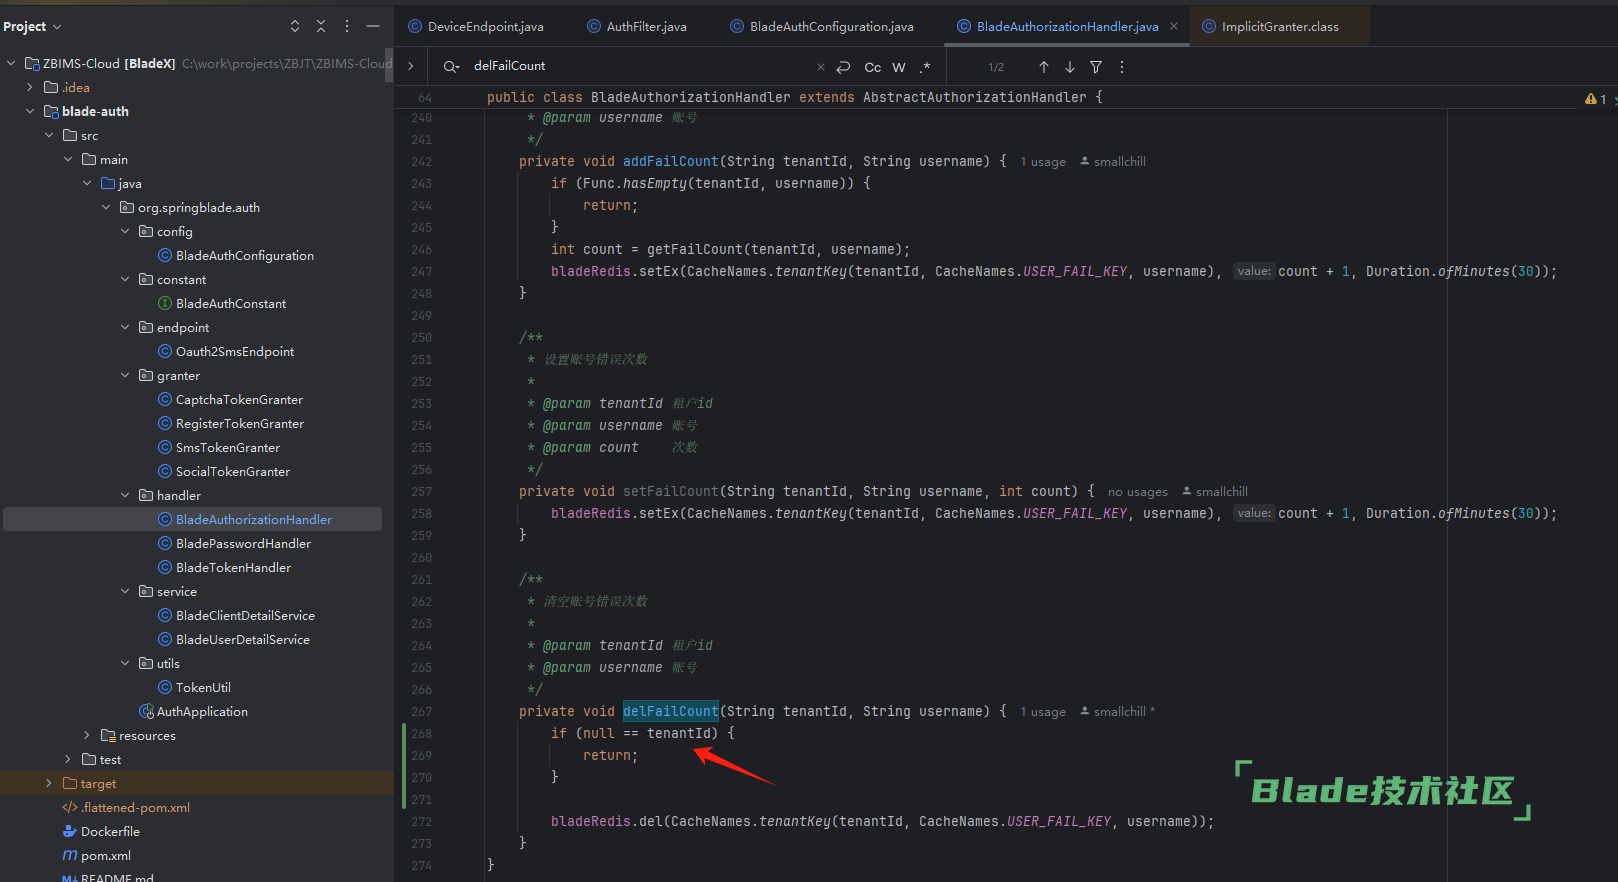Click '1 usage' hint for delFailCount
The height and width of the screenshot is (882, 1618).
tap(1043, 712)
